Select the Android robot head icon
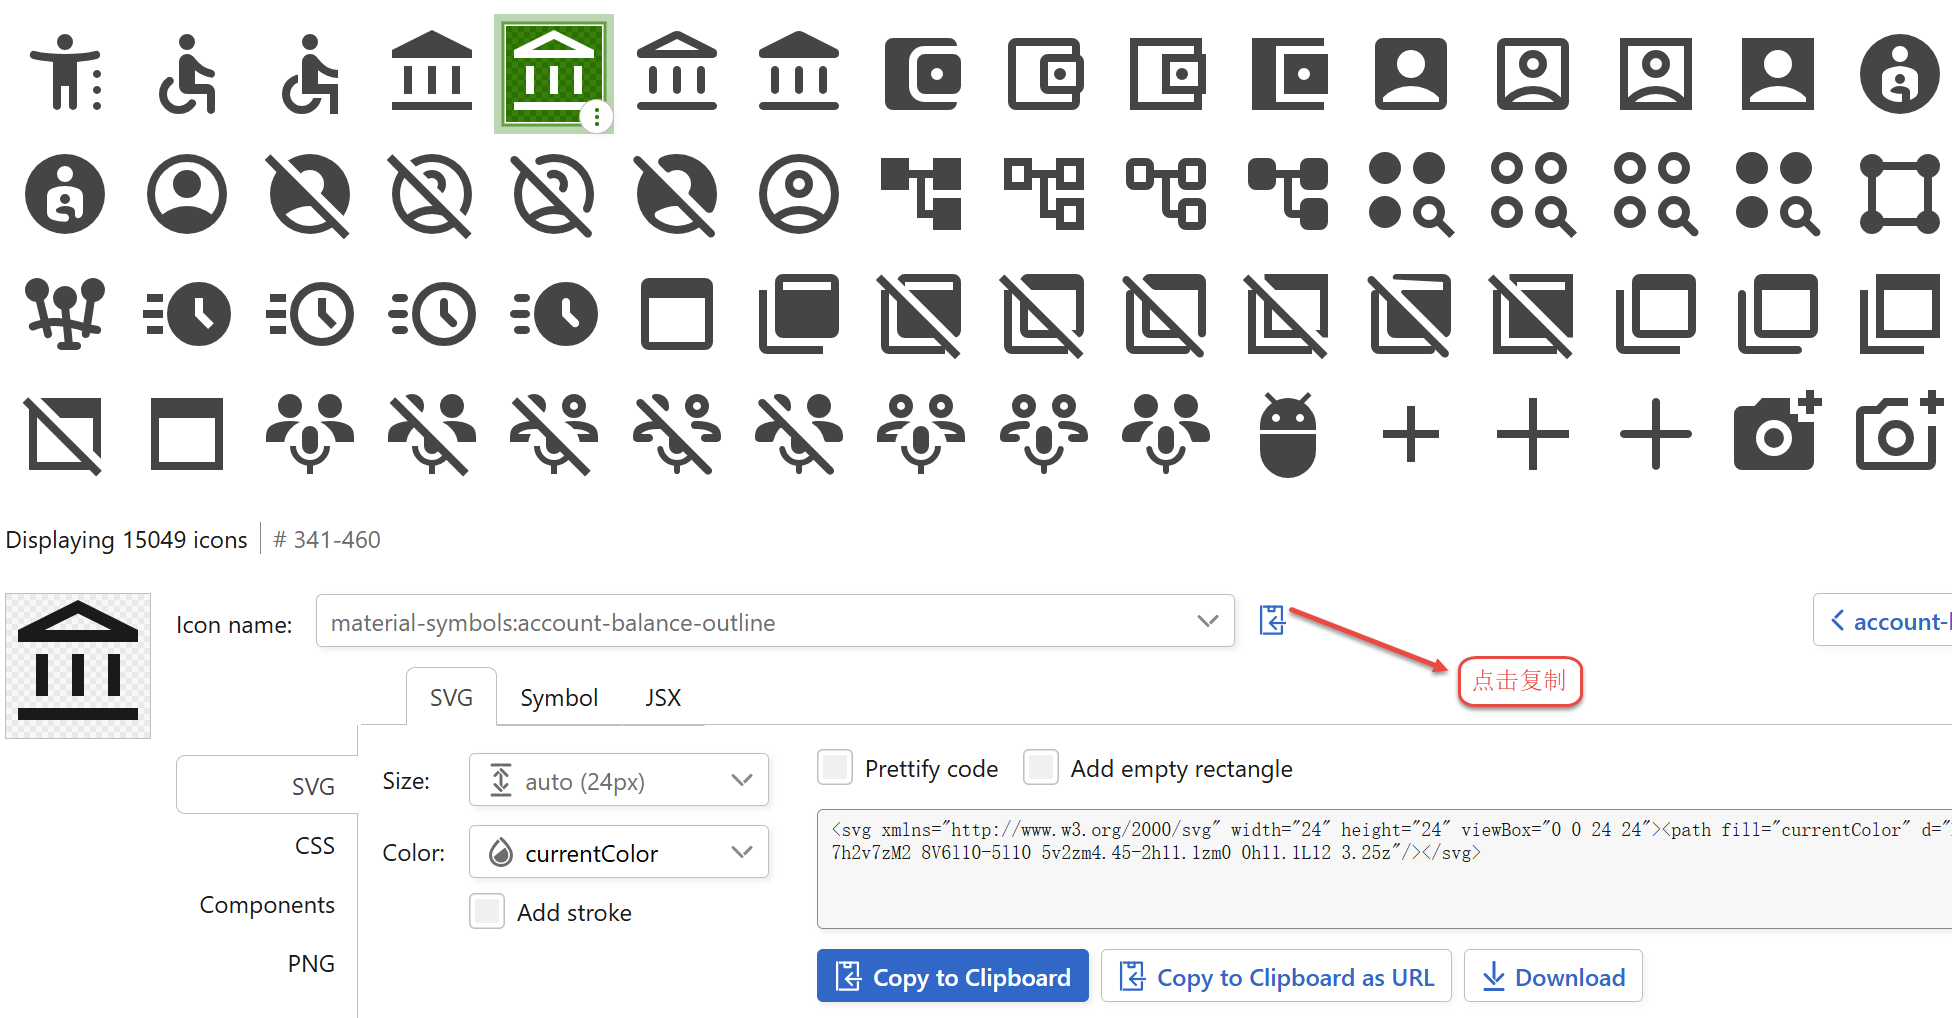Screen dimensions: 1952x1018 (x=1288, y=435)
